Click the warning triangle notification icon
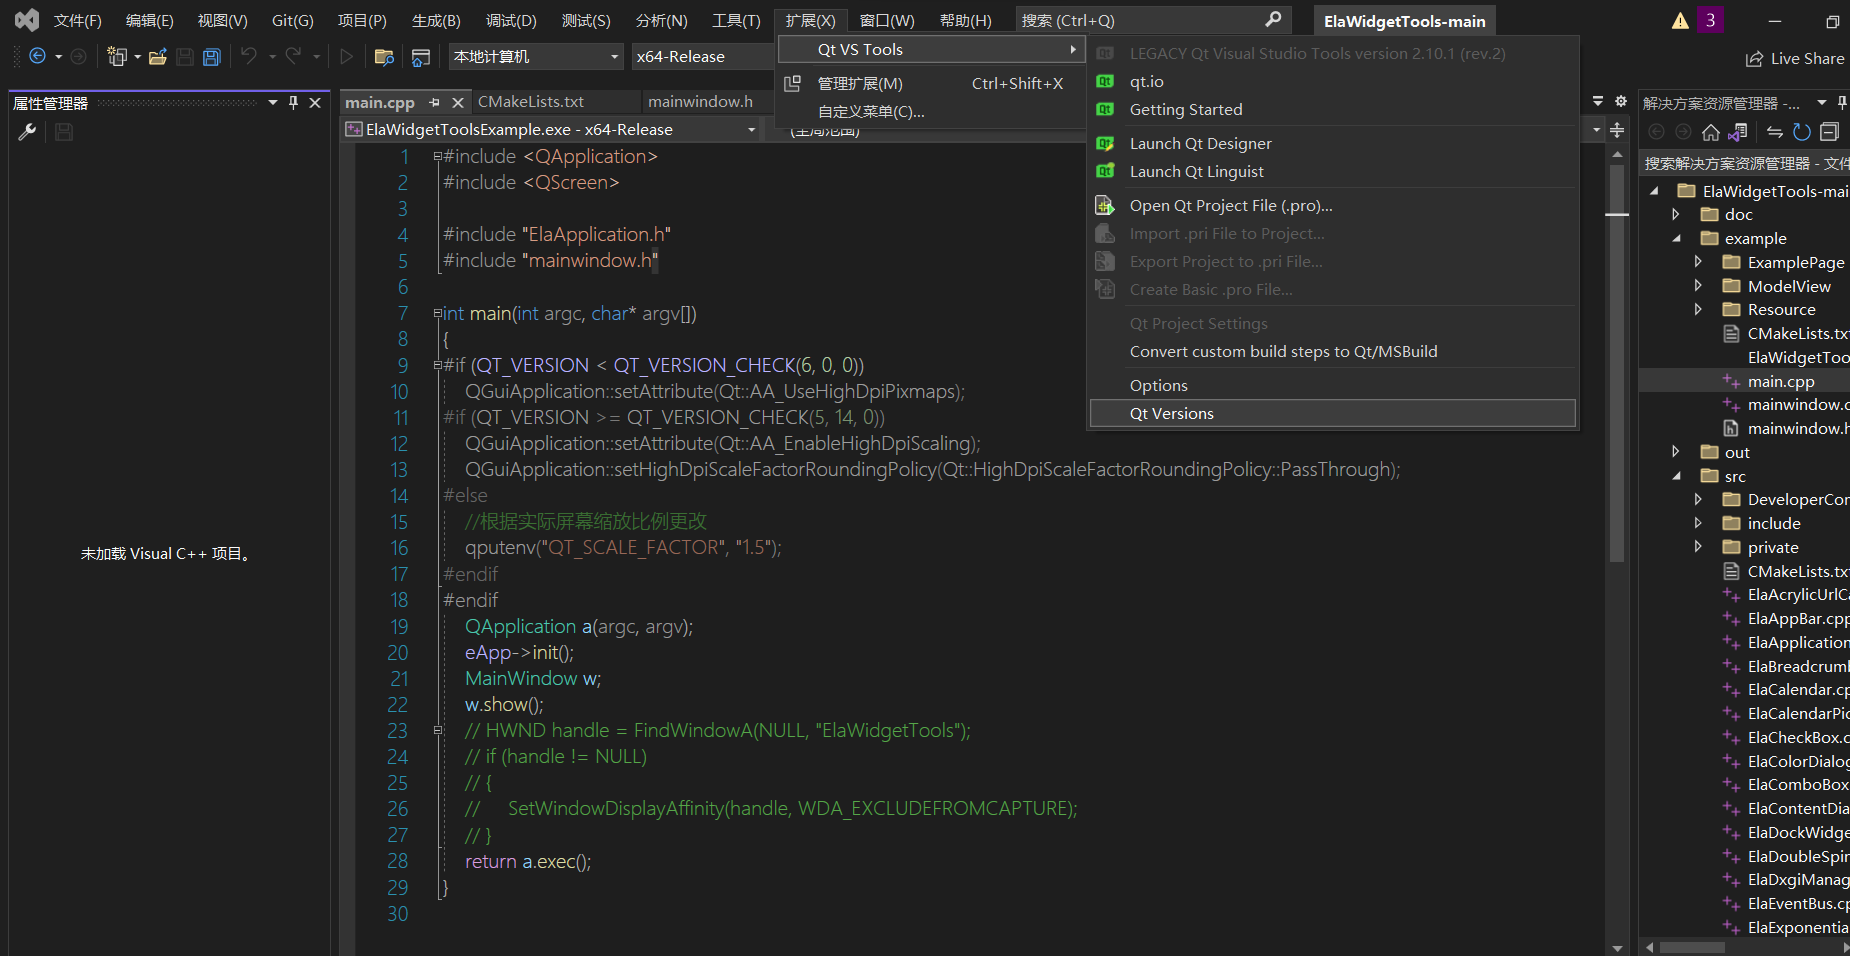Image resolution: width=1850 pixels, height=956 pixels. [x=1680, y=20]
